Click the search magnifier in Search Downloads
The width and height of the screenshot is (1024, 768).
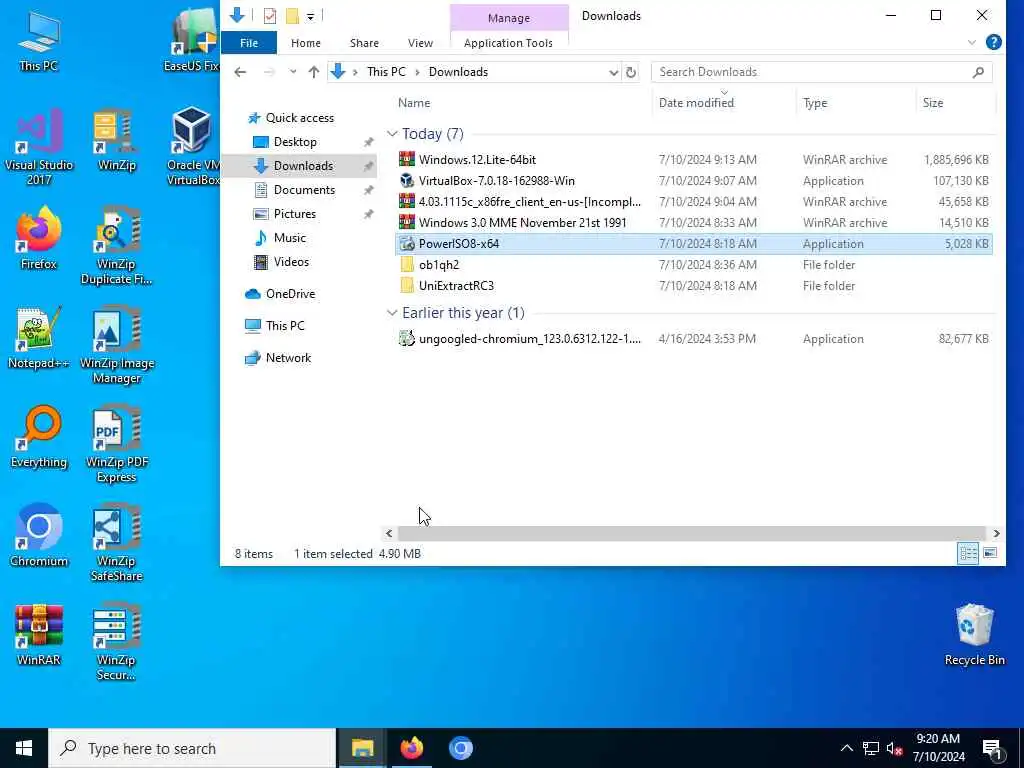pos(978,72)
